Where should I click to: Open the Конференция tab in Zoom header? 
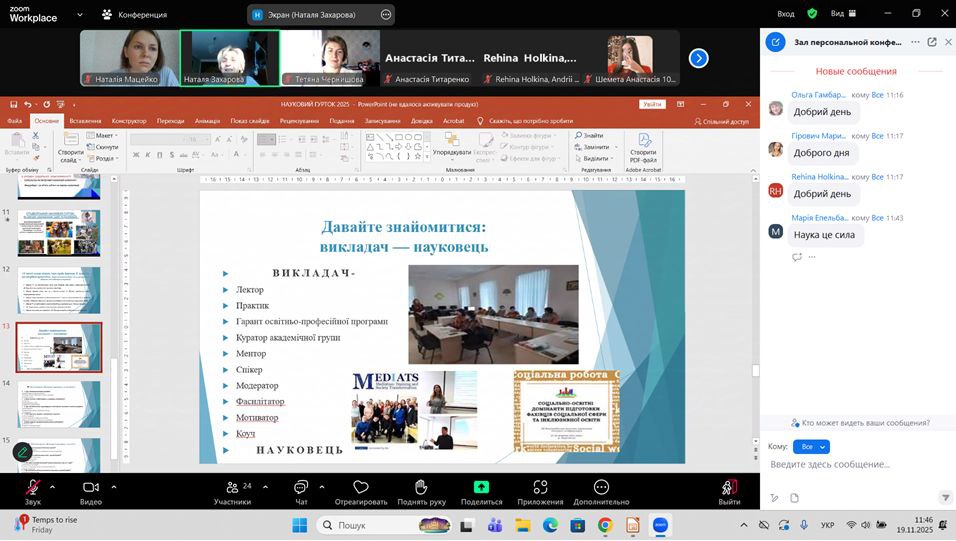(134, 14)
